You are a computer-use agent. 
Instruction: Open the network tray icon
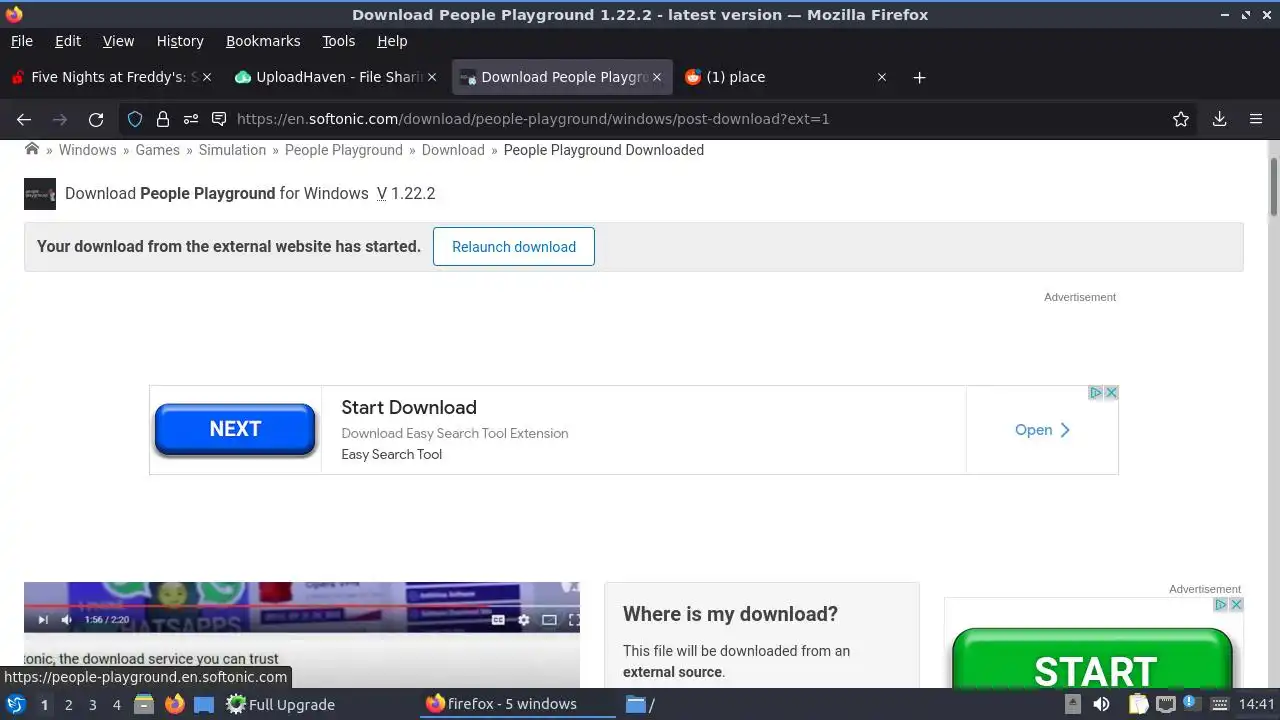pyautogui.click(x=1166, y=704)
